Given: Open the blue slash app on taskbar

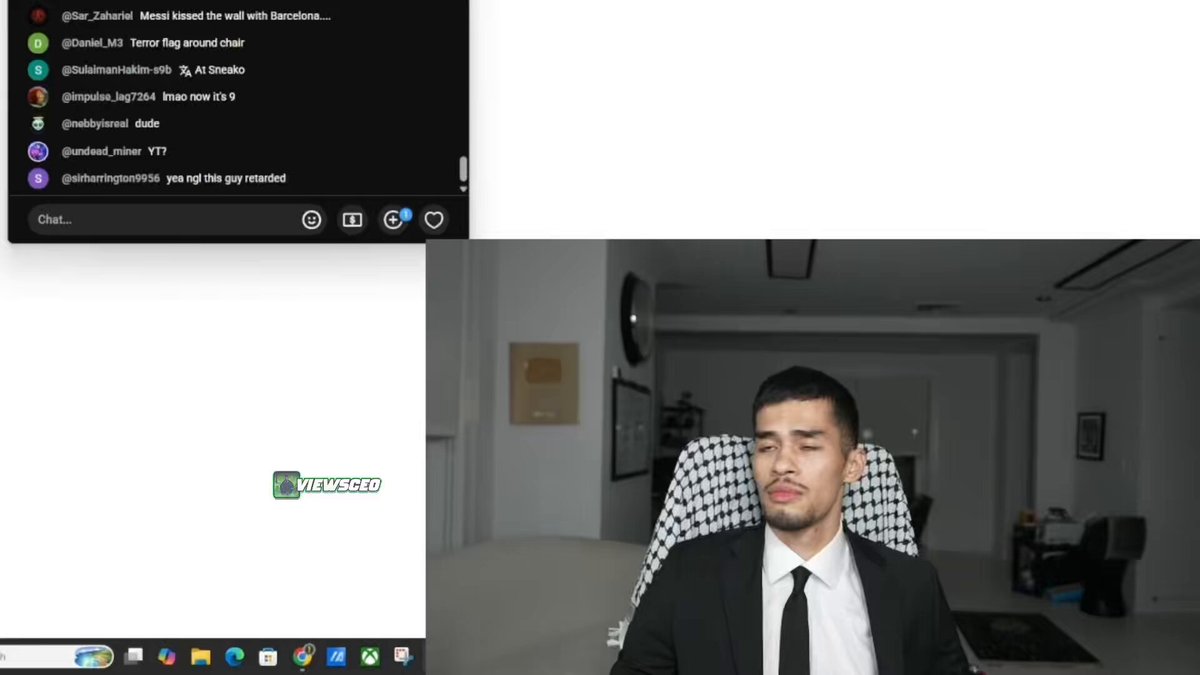Looking at the screenshot, I should [x=336, y=657].
